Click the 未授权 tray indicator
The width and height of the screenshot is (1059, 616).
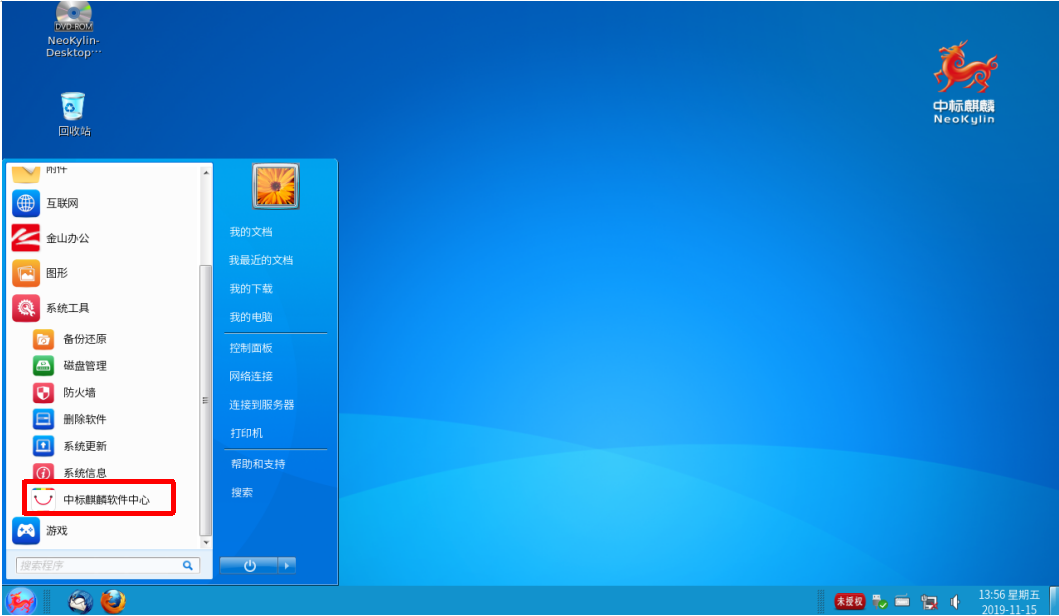pos(849,601)
